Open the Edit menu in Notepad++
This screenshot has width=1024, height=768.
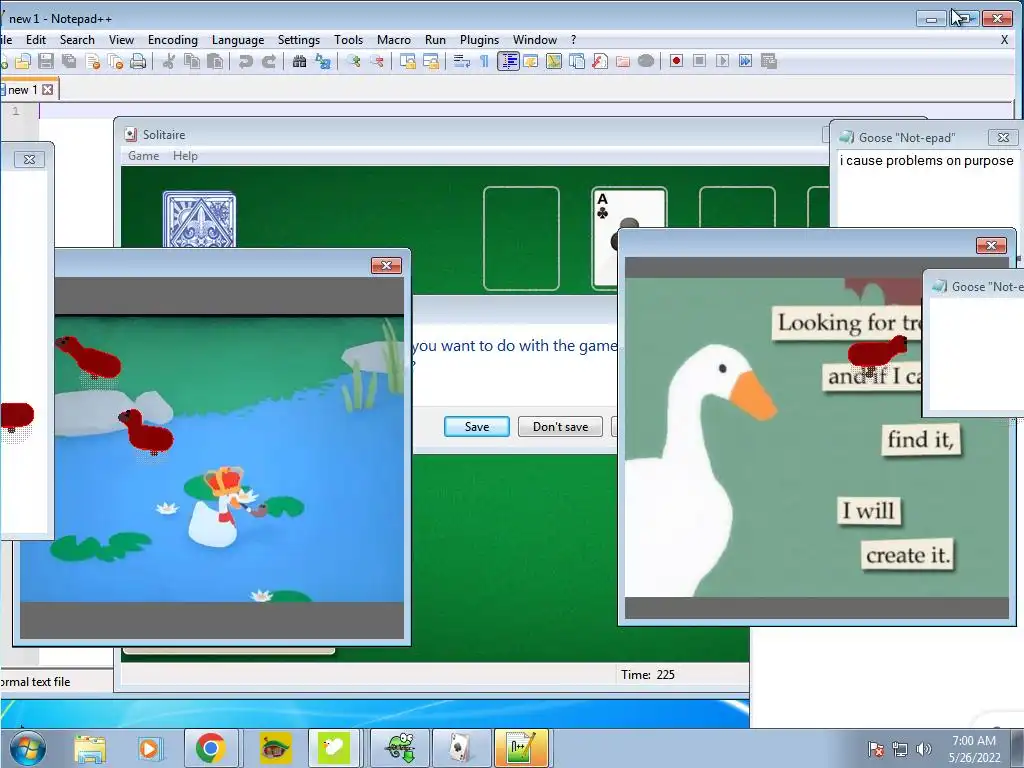pos(36,40)
